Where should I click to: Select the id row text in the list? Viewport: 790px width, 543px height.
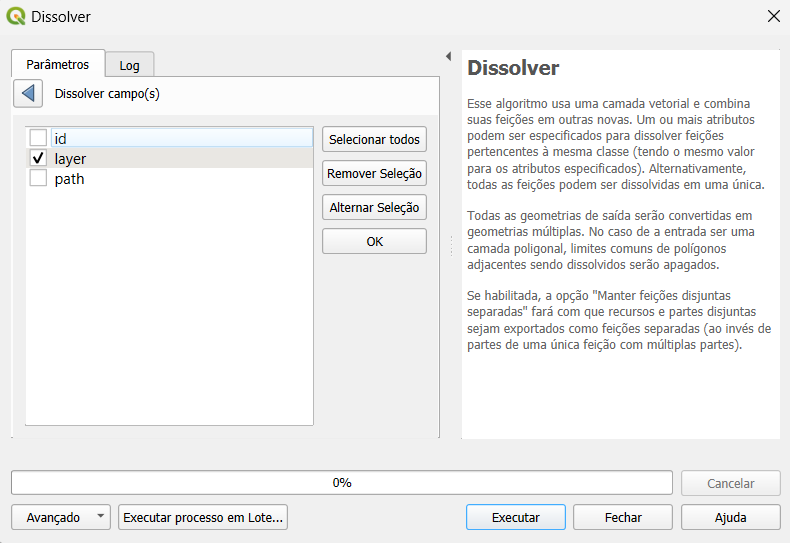pyautogui.click(x=60, y=139)
